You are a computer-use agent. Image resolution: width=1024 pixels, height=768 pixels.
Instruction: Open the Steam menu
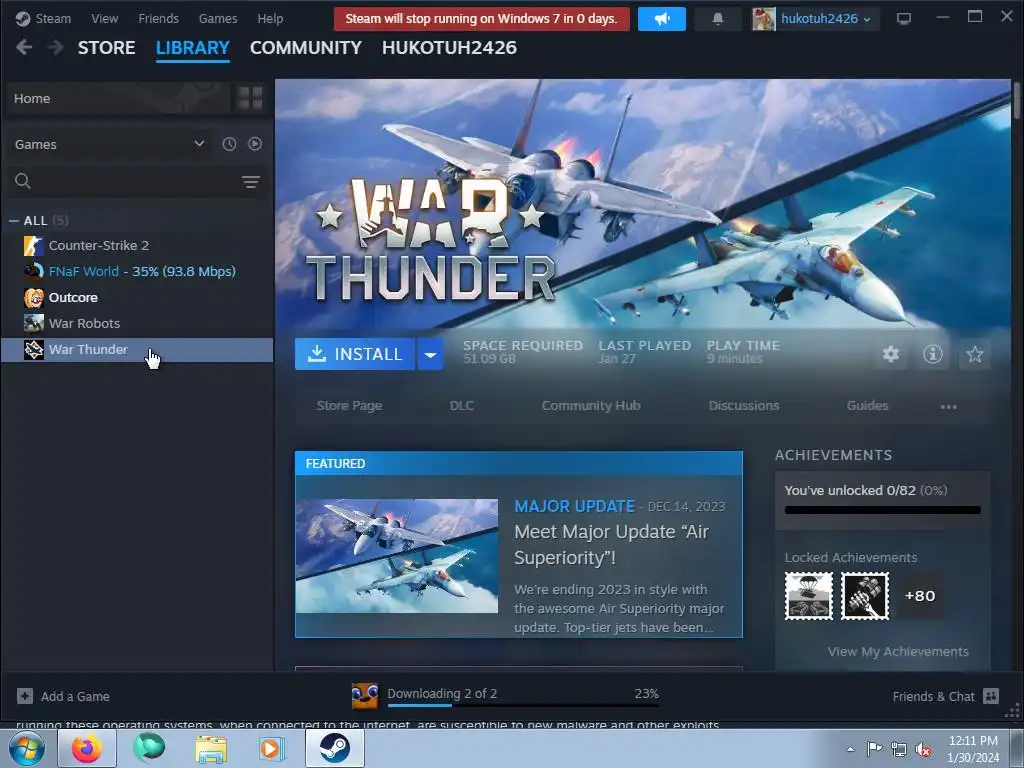43,18
